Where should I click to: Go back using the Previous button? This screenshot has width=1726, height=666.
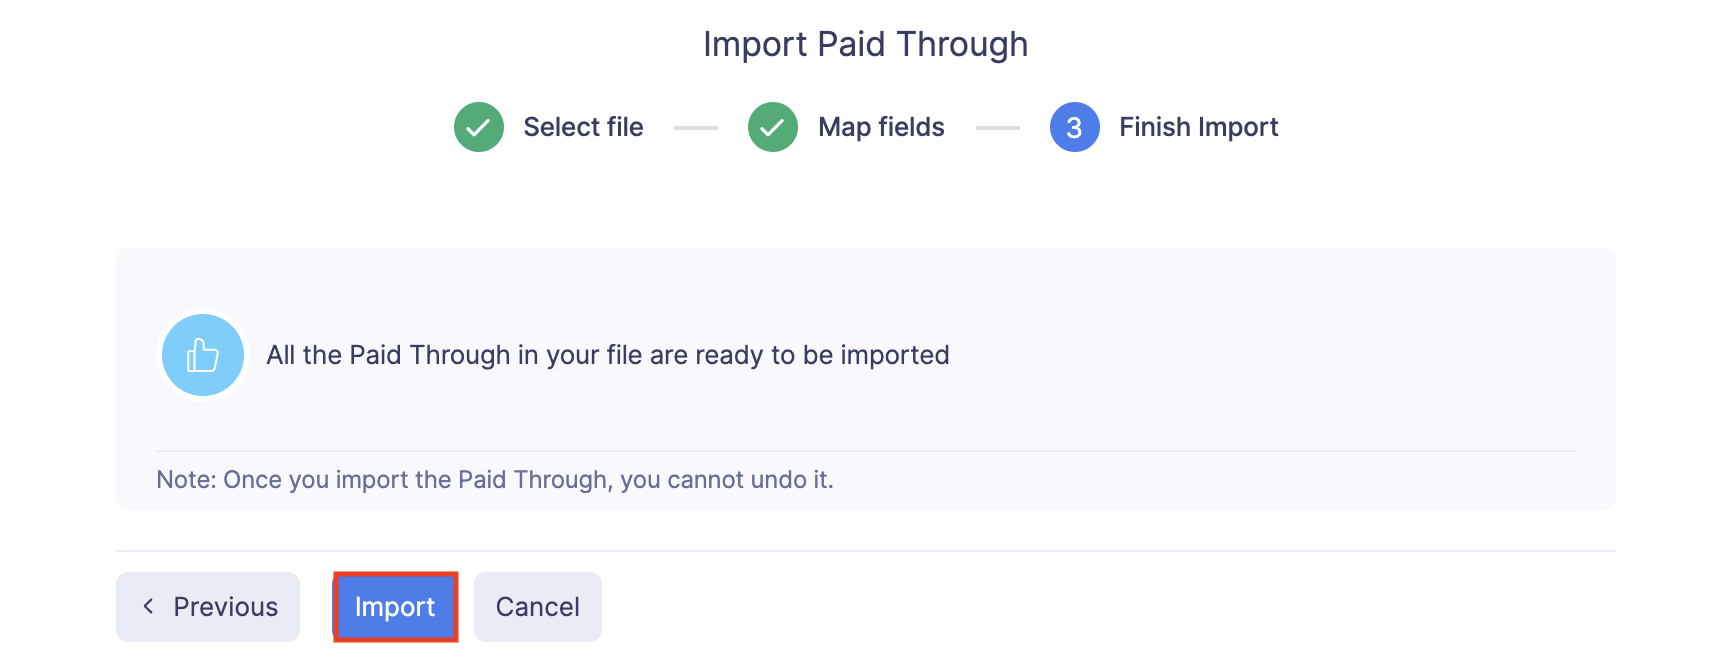coord(207,606)
